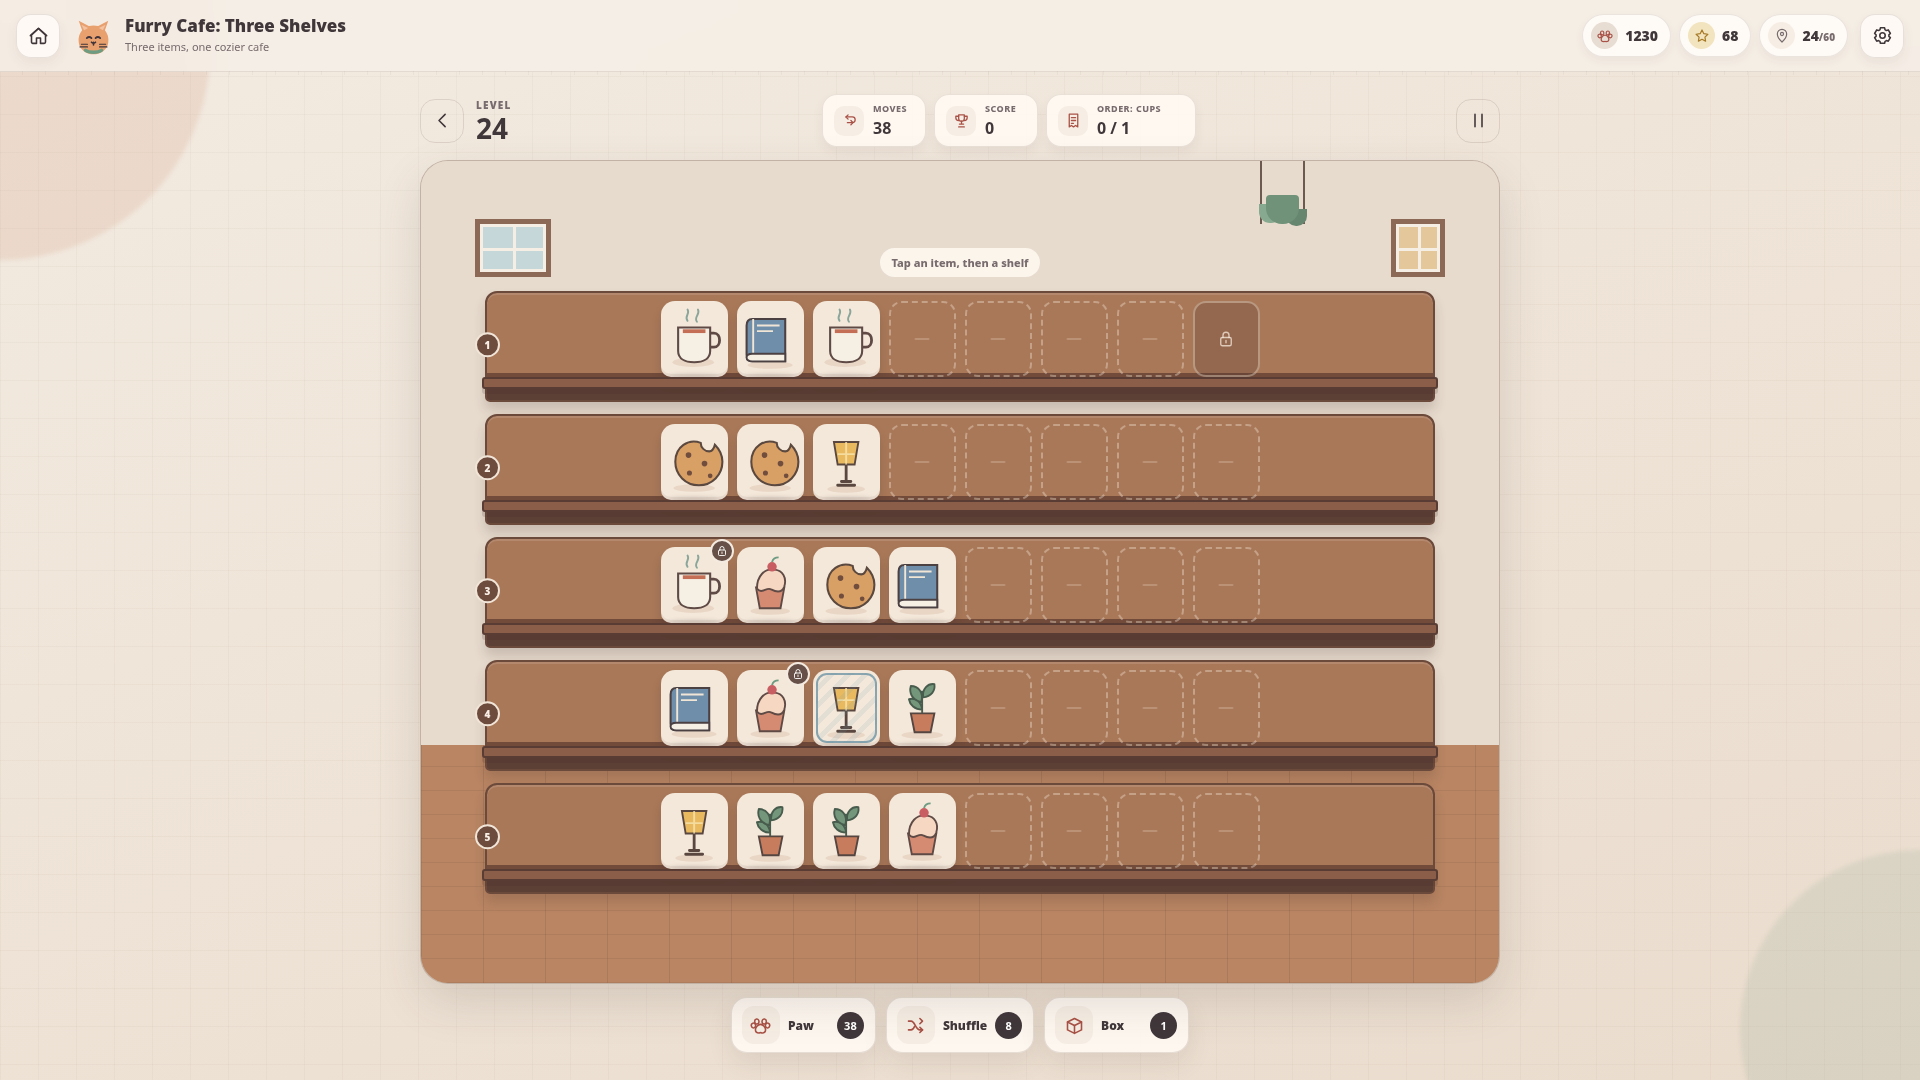This screenshot has height=1080, width=1920.
Task: Tap the locked coffee cup on shelf 3
Action: tap(694, 585)
